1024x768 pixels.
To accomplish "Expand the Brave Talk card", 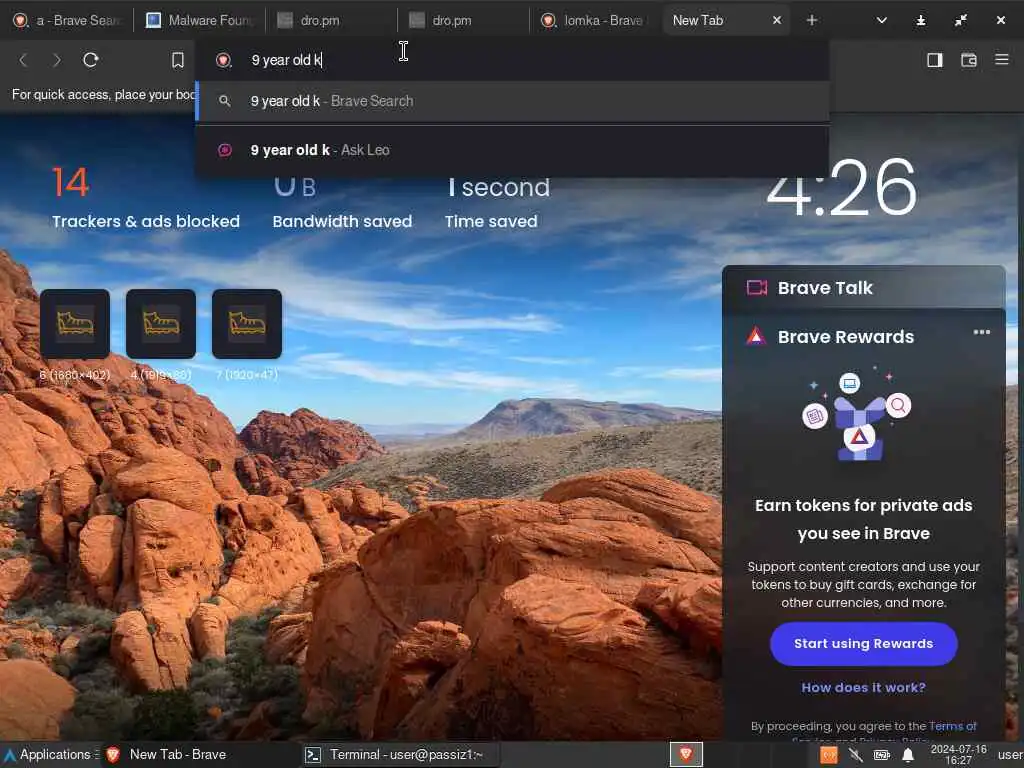I will tap(863, 288).
